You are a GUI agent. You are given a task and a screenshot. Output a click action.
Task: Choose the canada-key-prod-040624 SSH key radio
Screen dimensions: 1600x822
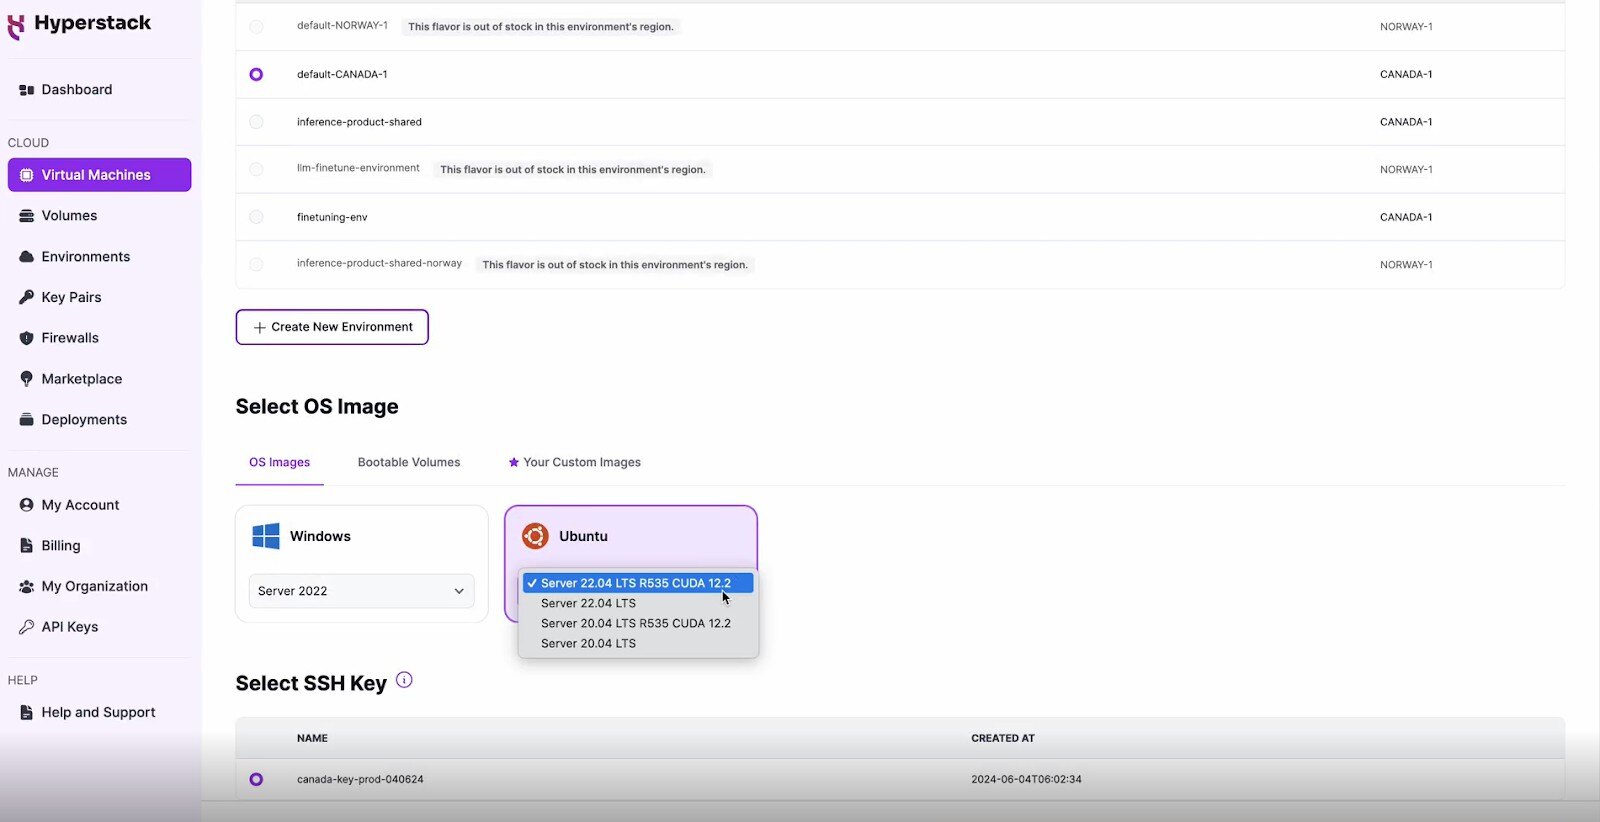tap(256, 779)
